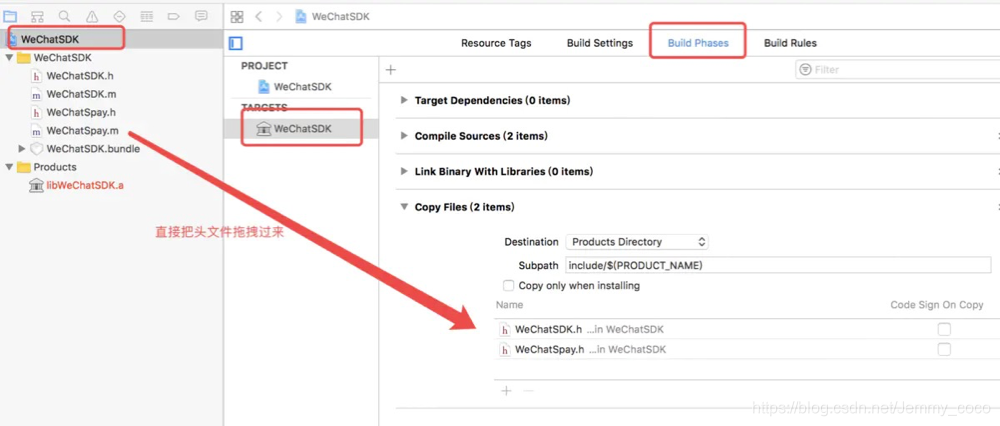Go forward with the right chevron
This screenshot has width=1000, height=426.
click(x=279, y=17)
